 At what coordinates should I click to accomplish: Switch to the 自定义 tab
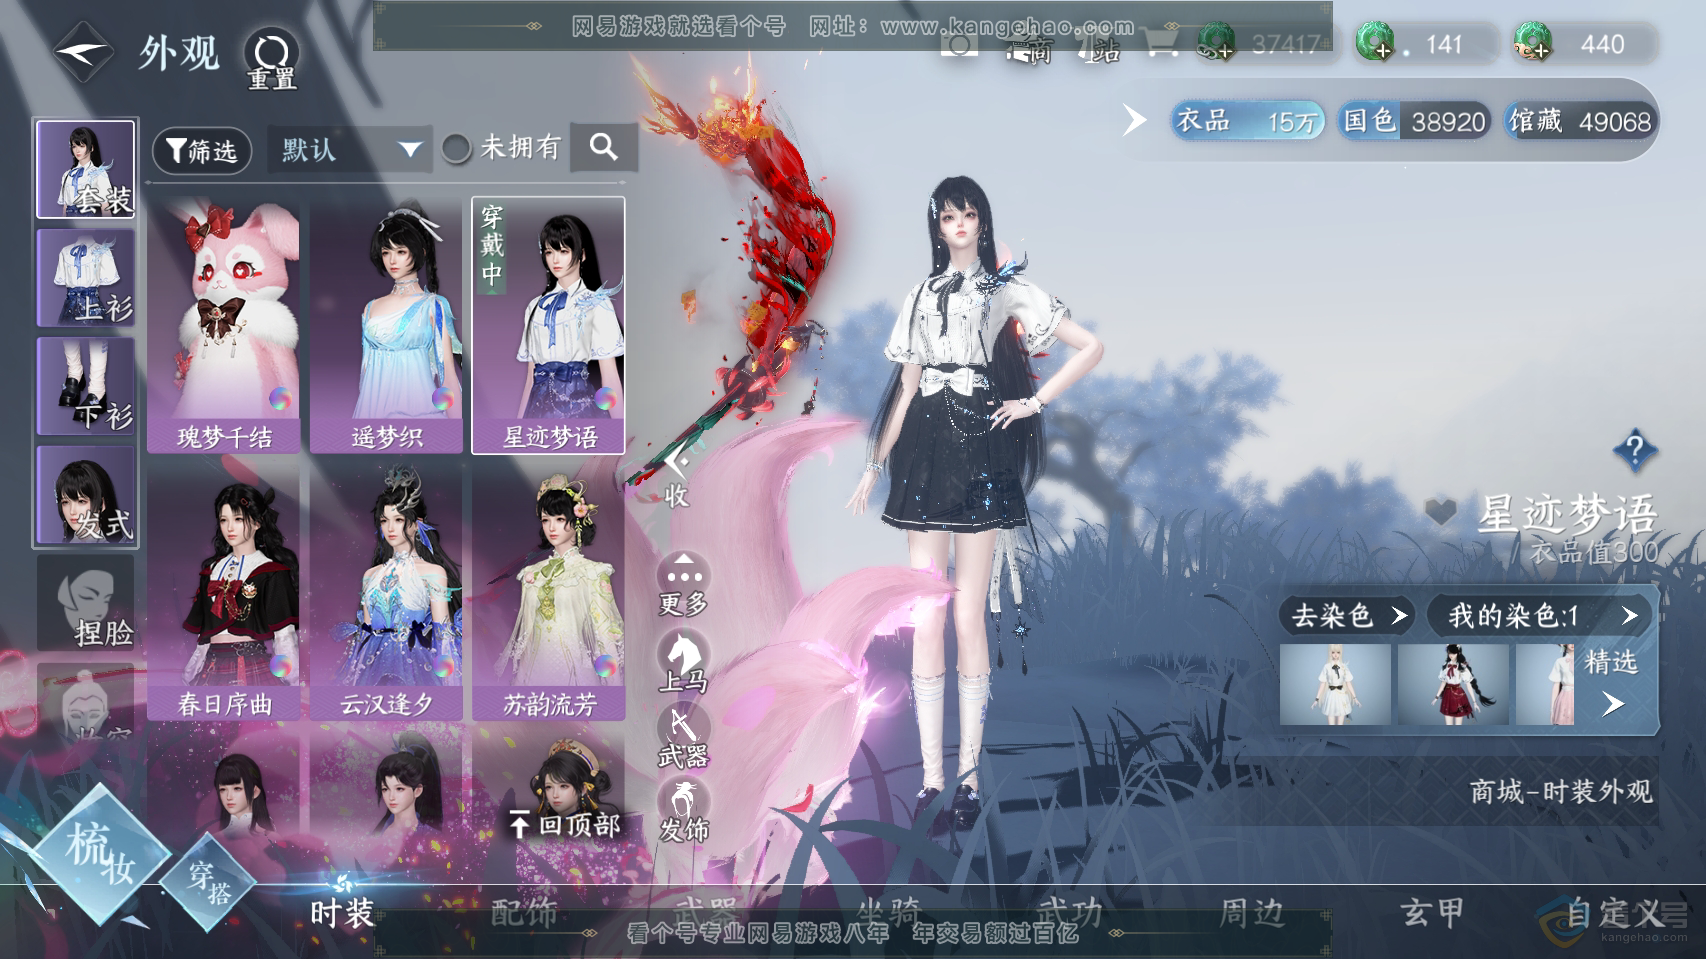tap(1615, 913)
